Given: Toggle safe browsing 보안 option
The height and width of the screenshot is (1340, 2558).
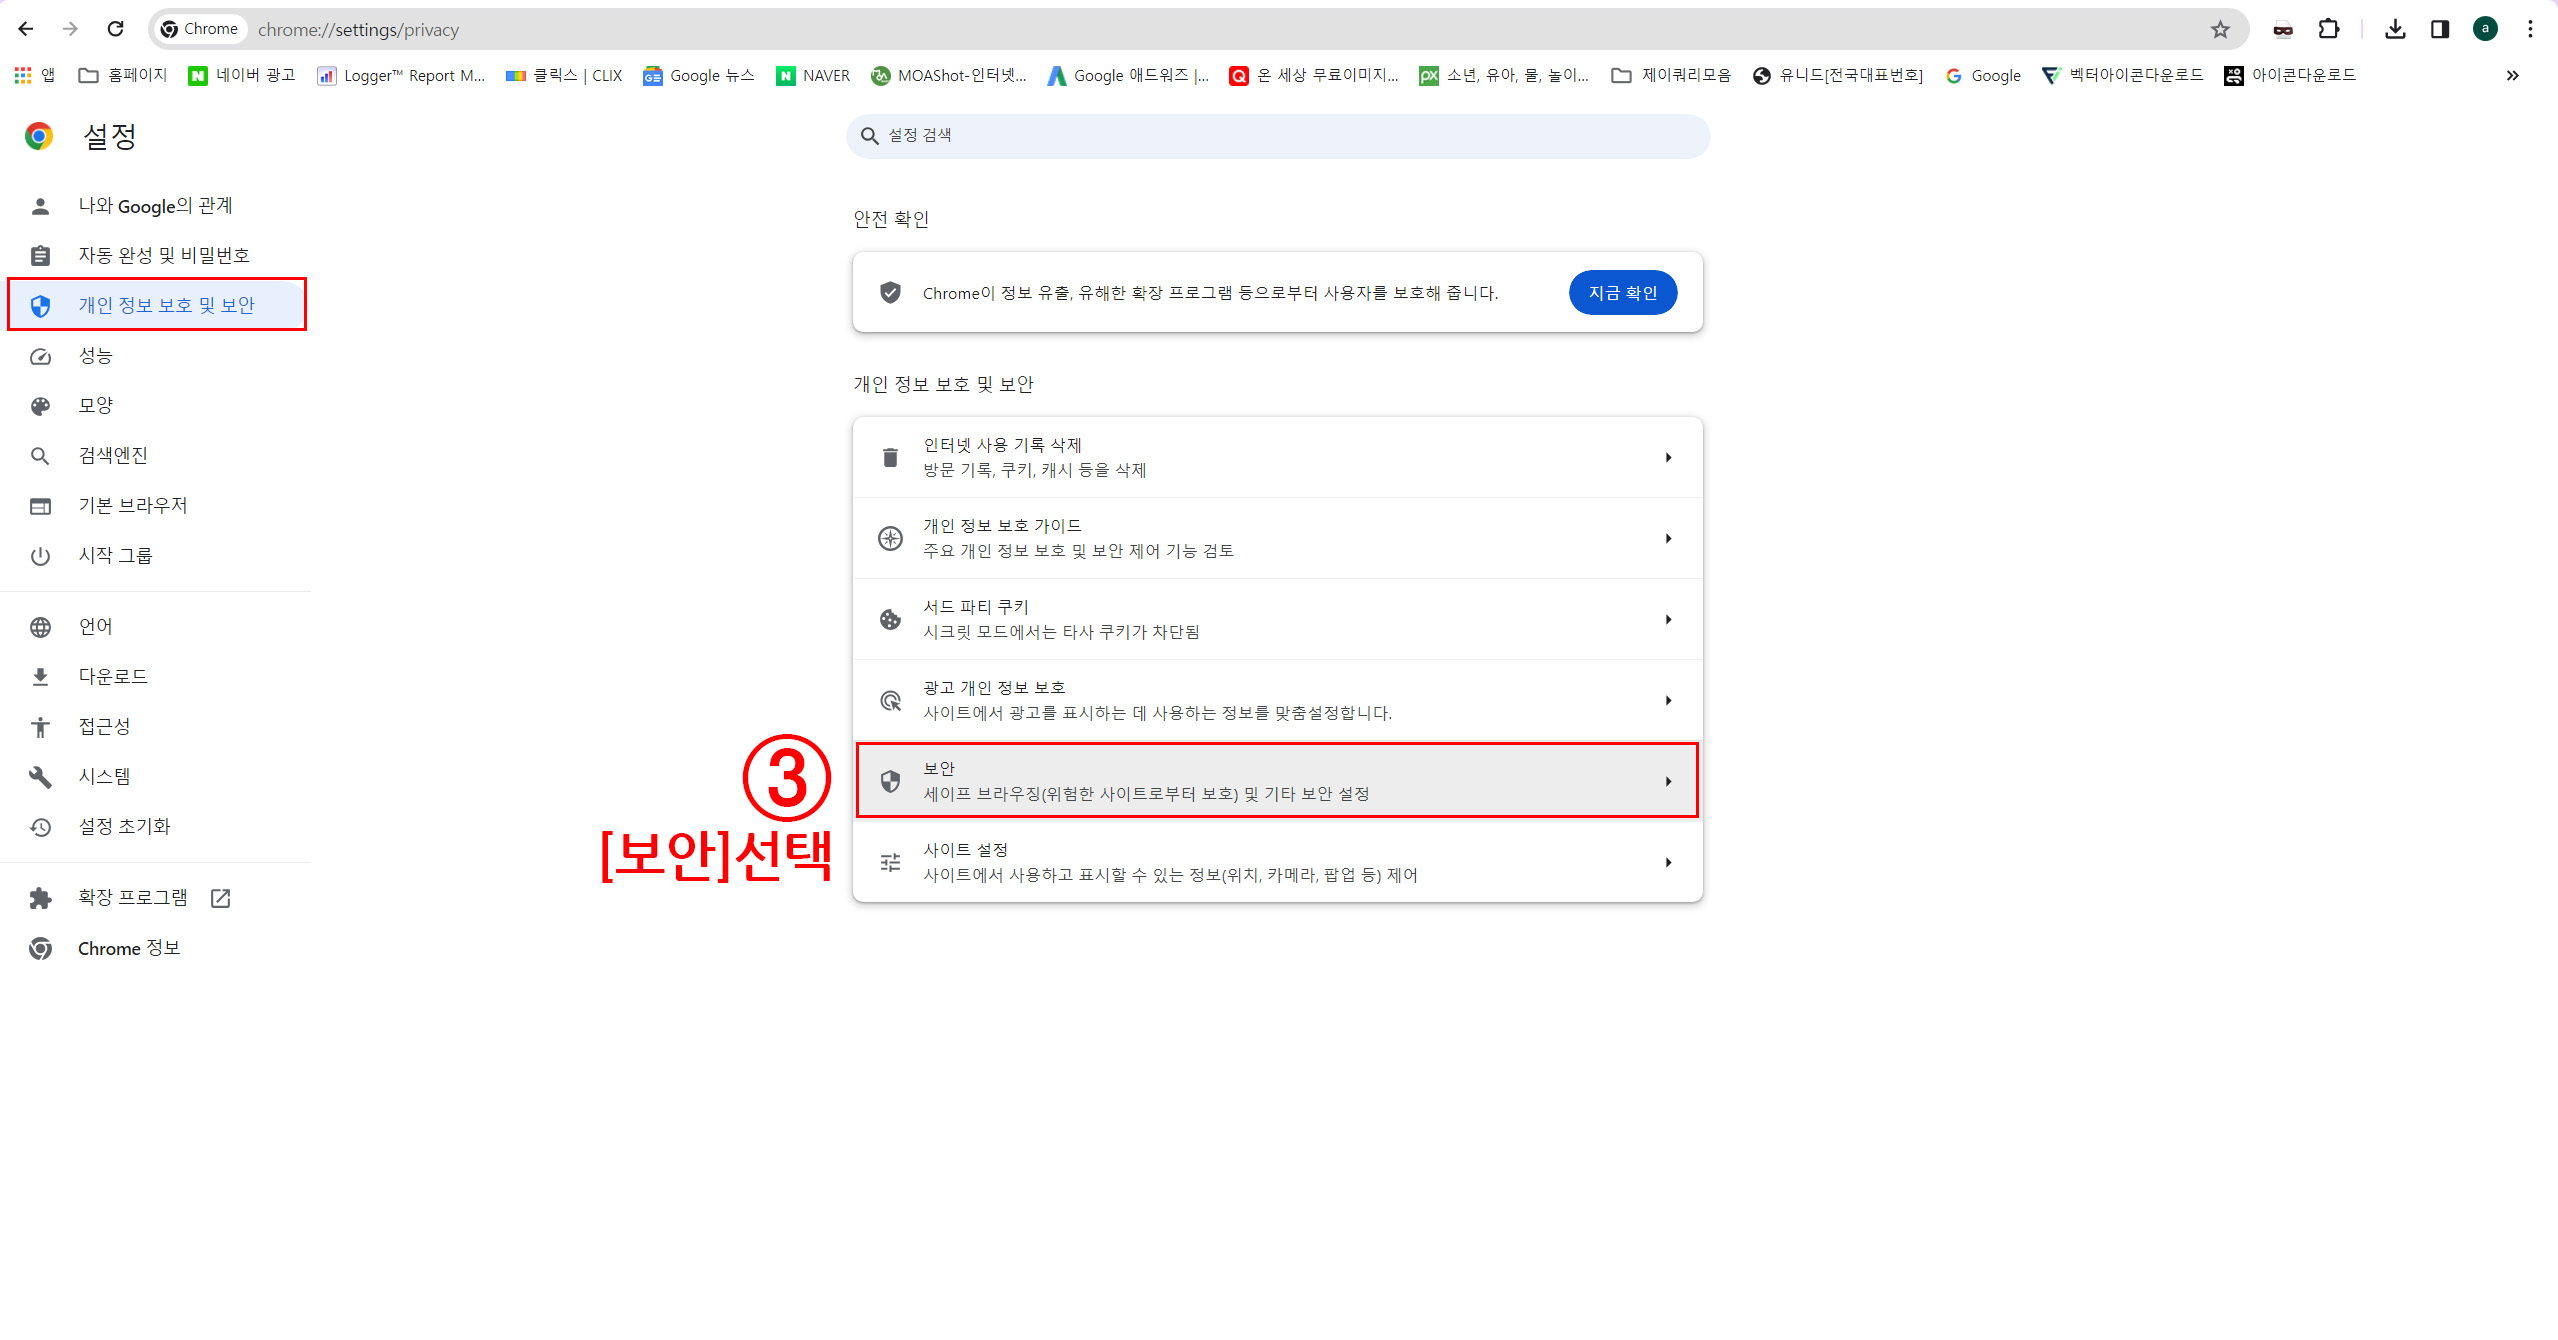Looking at the screenshot, I should point(1277,780).
